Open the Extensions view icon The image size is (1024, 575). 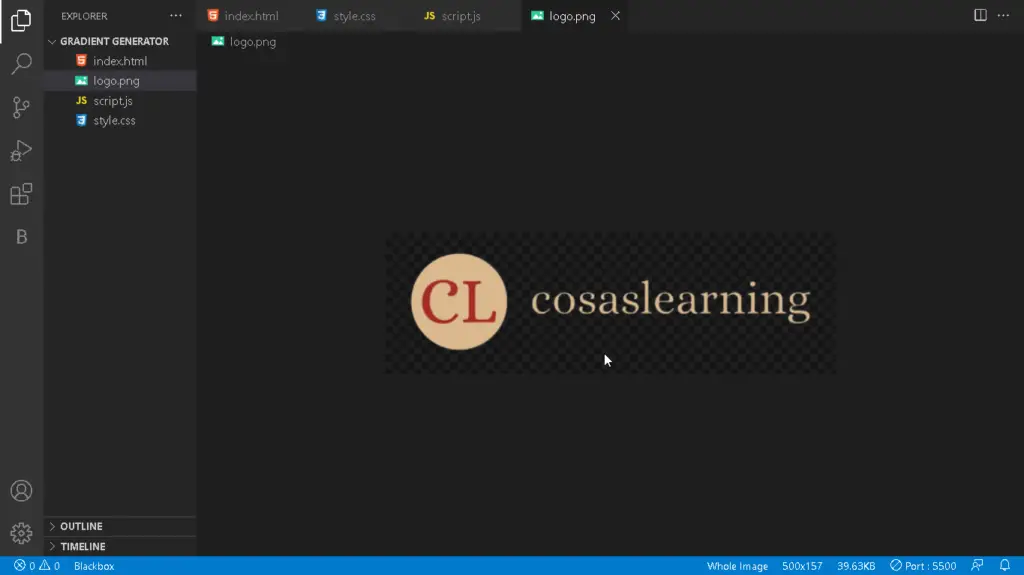point(21,194)
